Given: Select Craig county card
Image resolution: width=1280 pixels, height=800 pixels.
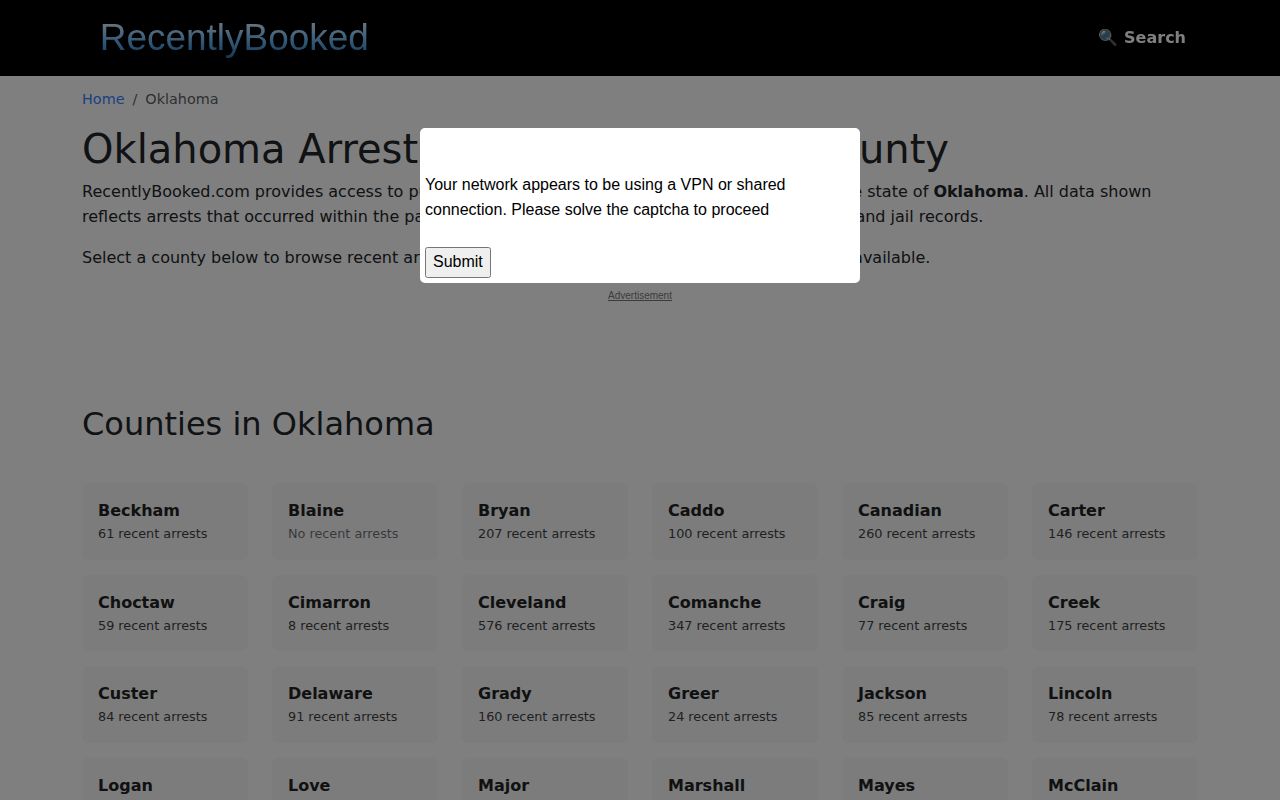Looking at the screenshot, I should point(925,613).
